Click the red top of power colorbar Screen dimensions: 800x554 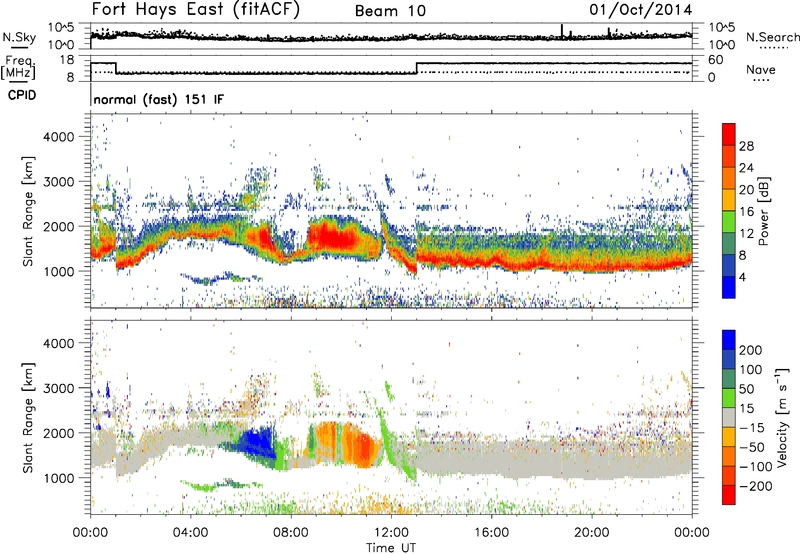coord(729,134)
